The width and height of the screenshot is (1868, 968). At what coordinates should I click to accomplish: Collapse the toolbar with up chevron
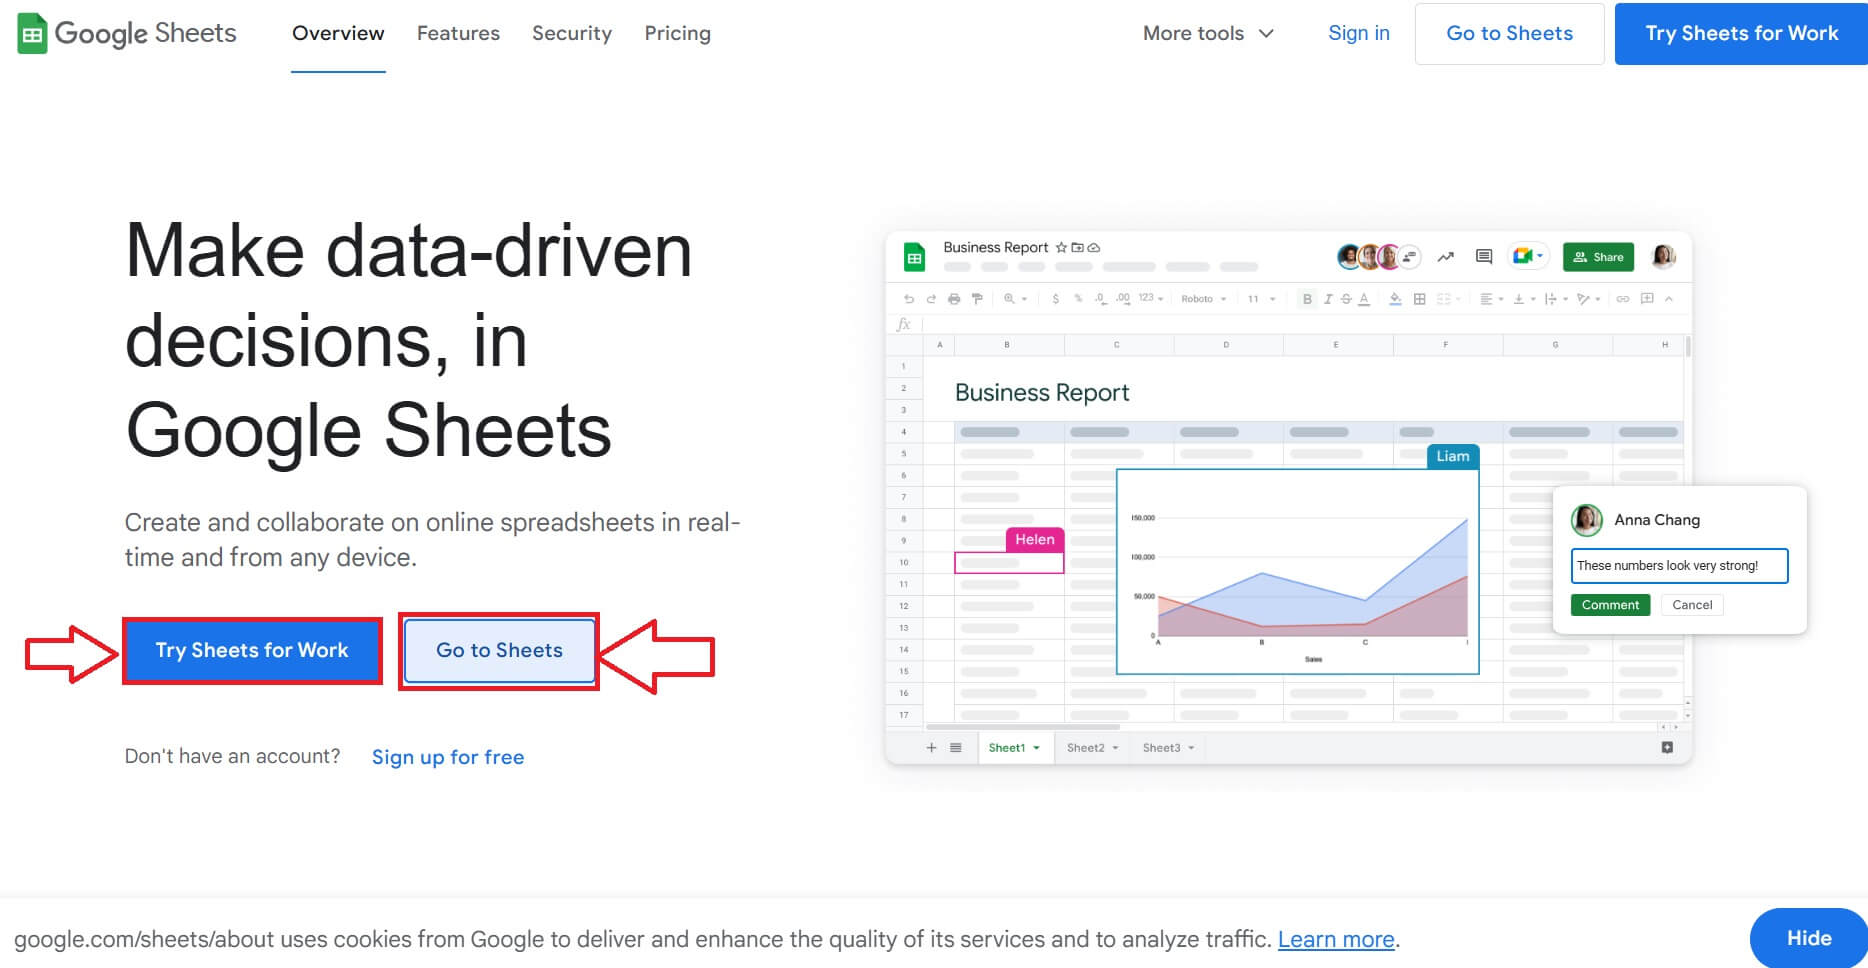click(x=1669, y=299)
